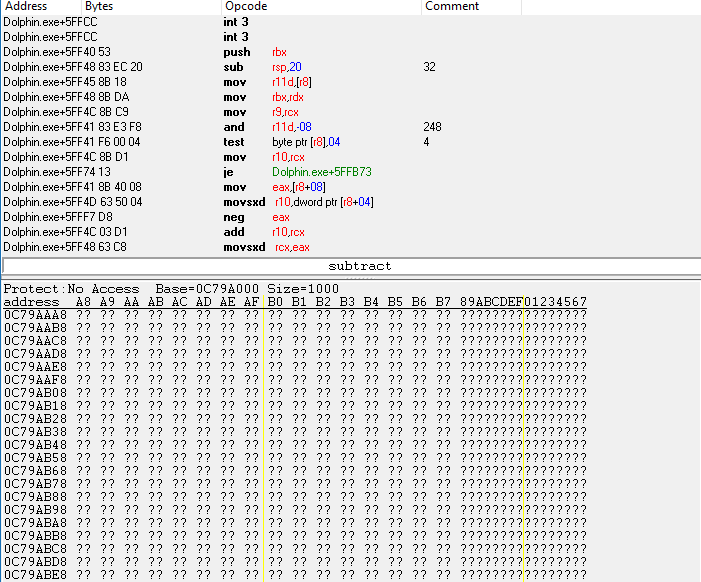
Task: Click the Opcode column header
Action: 245,7
